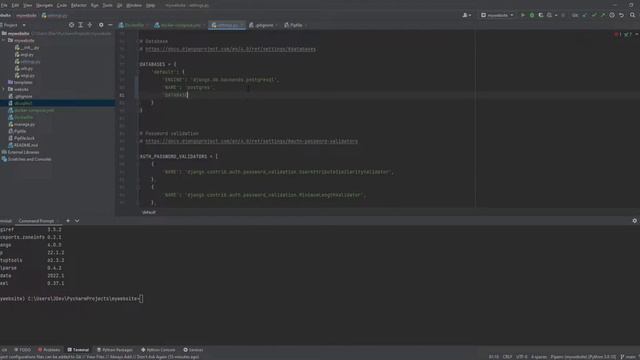Open the Python Packages tool window
This screenshot has width=640, height=360.
[115, 350]
